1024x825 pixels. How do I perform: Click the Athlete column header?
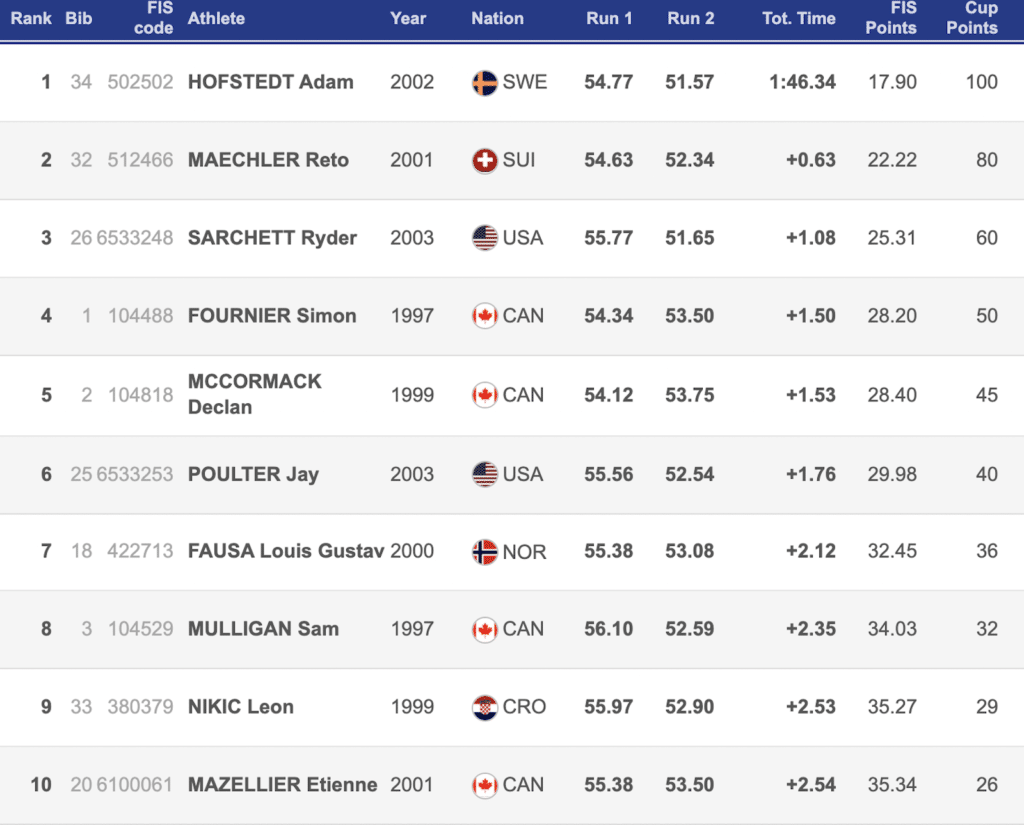[216, 18]
